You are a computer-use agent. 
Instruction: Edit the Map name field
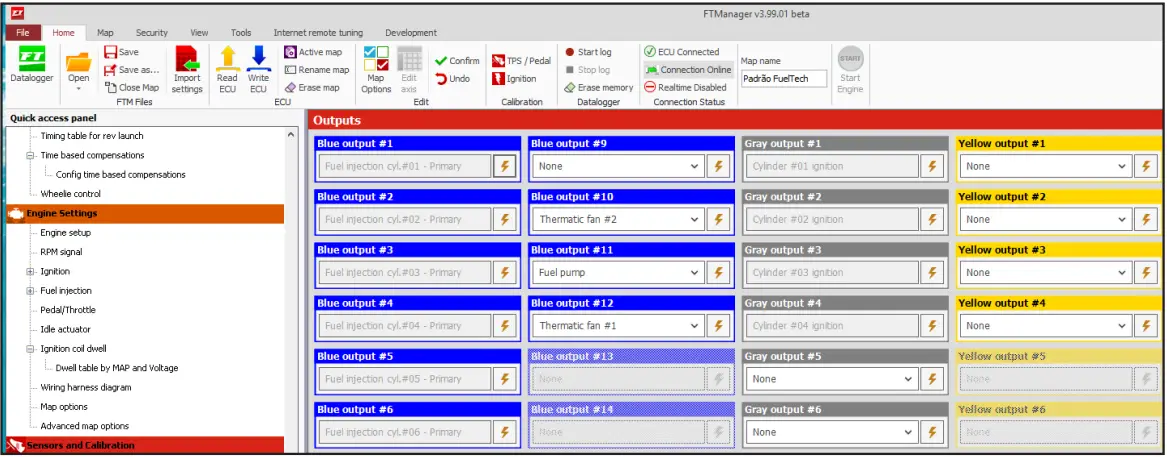pos(784,78)
